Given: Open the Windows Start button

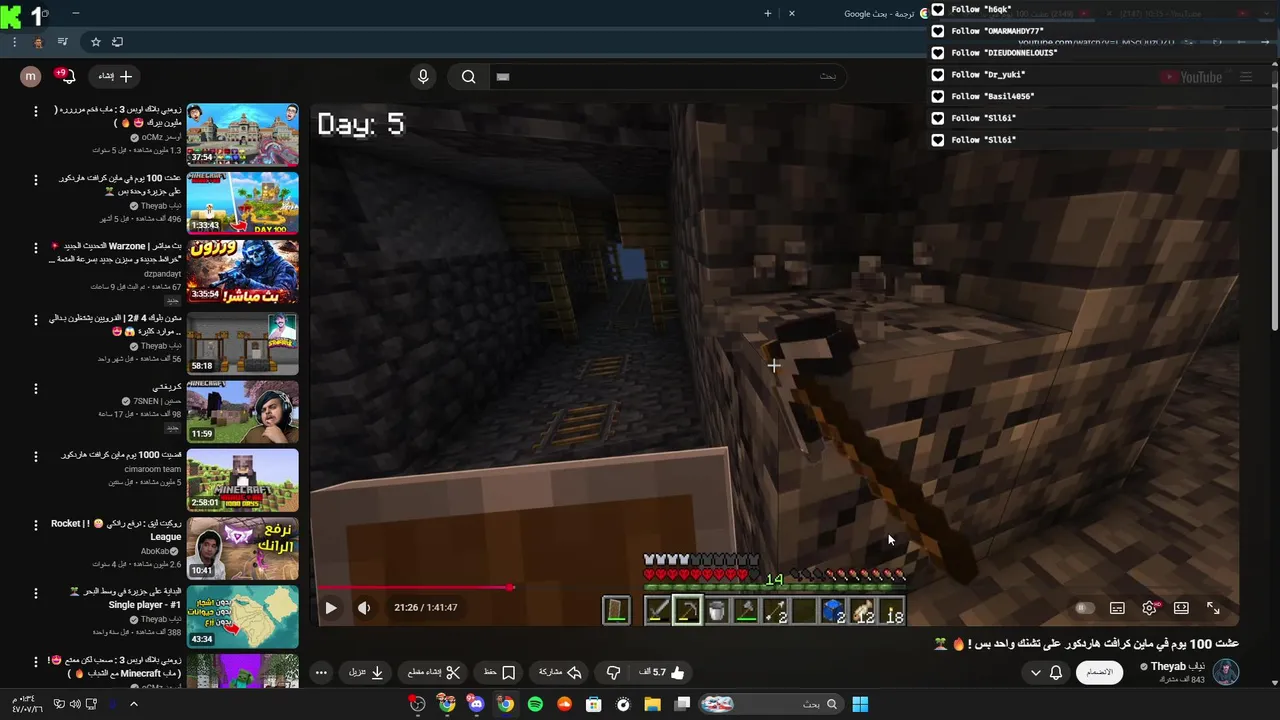Looking at the screenshot, I should pos(860,704).
